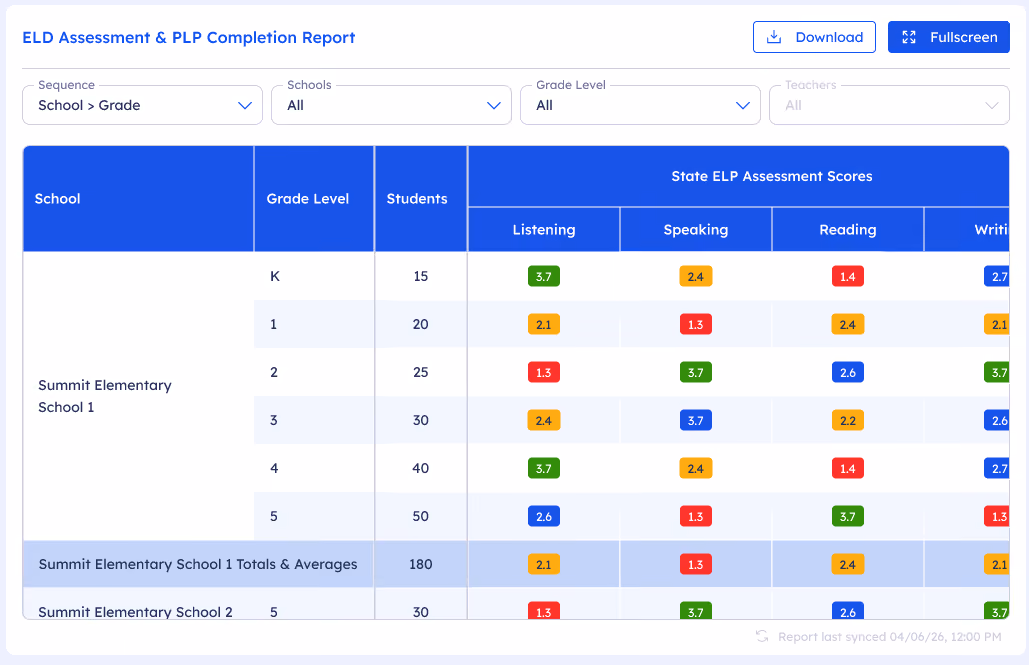The height and width of the screenshot is (665, 1029).
Task: Open the disabled Teachers dropdown
Action: tap(889, 105)
